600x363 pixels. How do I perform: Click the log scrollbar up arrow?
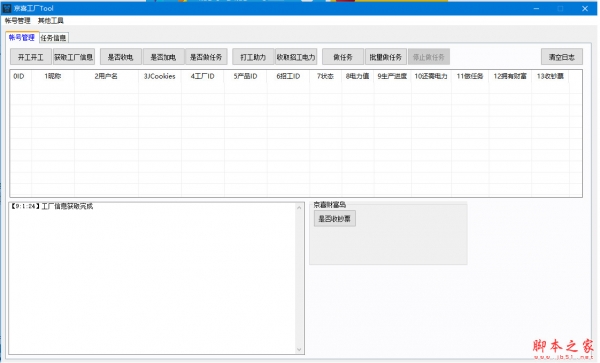(x=299, y=208)
